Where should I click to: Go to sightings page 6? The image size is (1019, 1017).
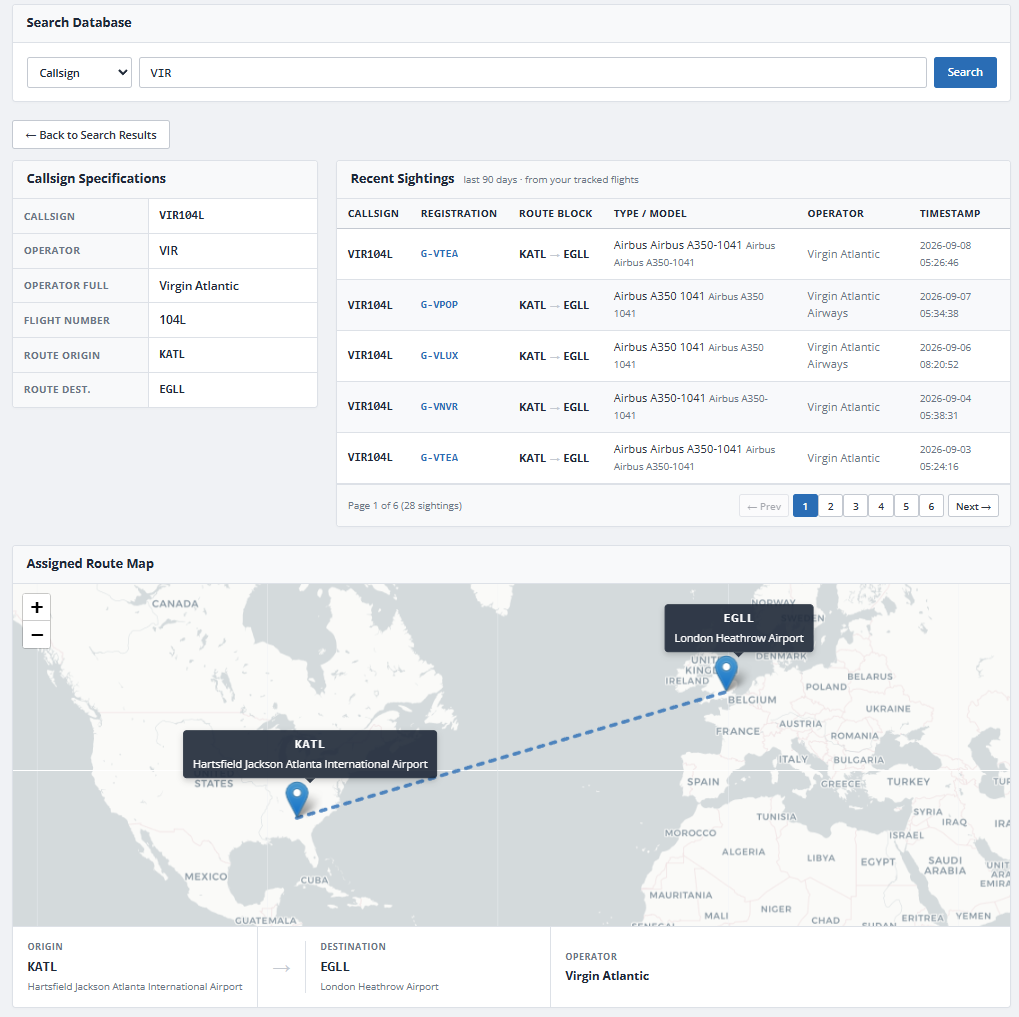tap(931, 506)
